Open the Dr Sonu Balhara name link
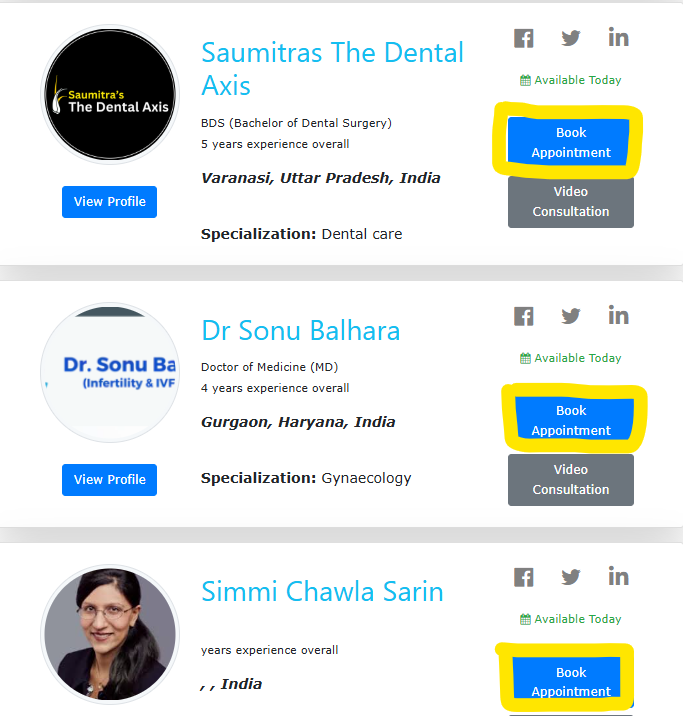683x716 pixels. [x=301, y=330]
